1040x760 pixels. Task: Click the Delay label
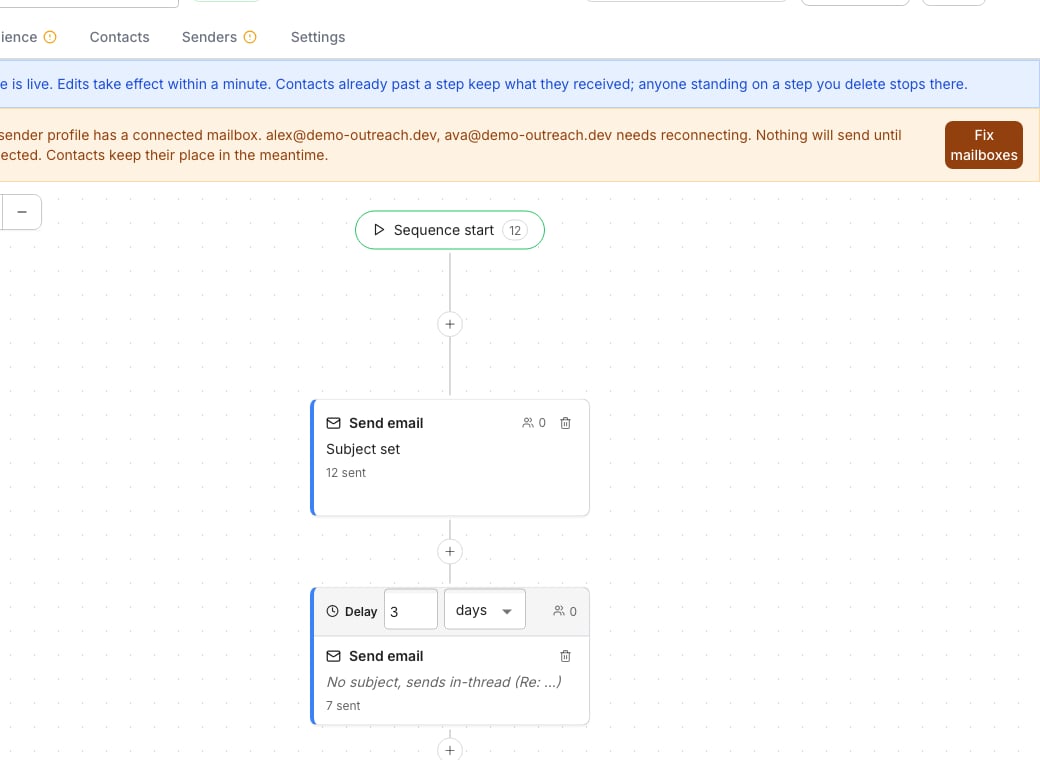click(x=361, y=611)
